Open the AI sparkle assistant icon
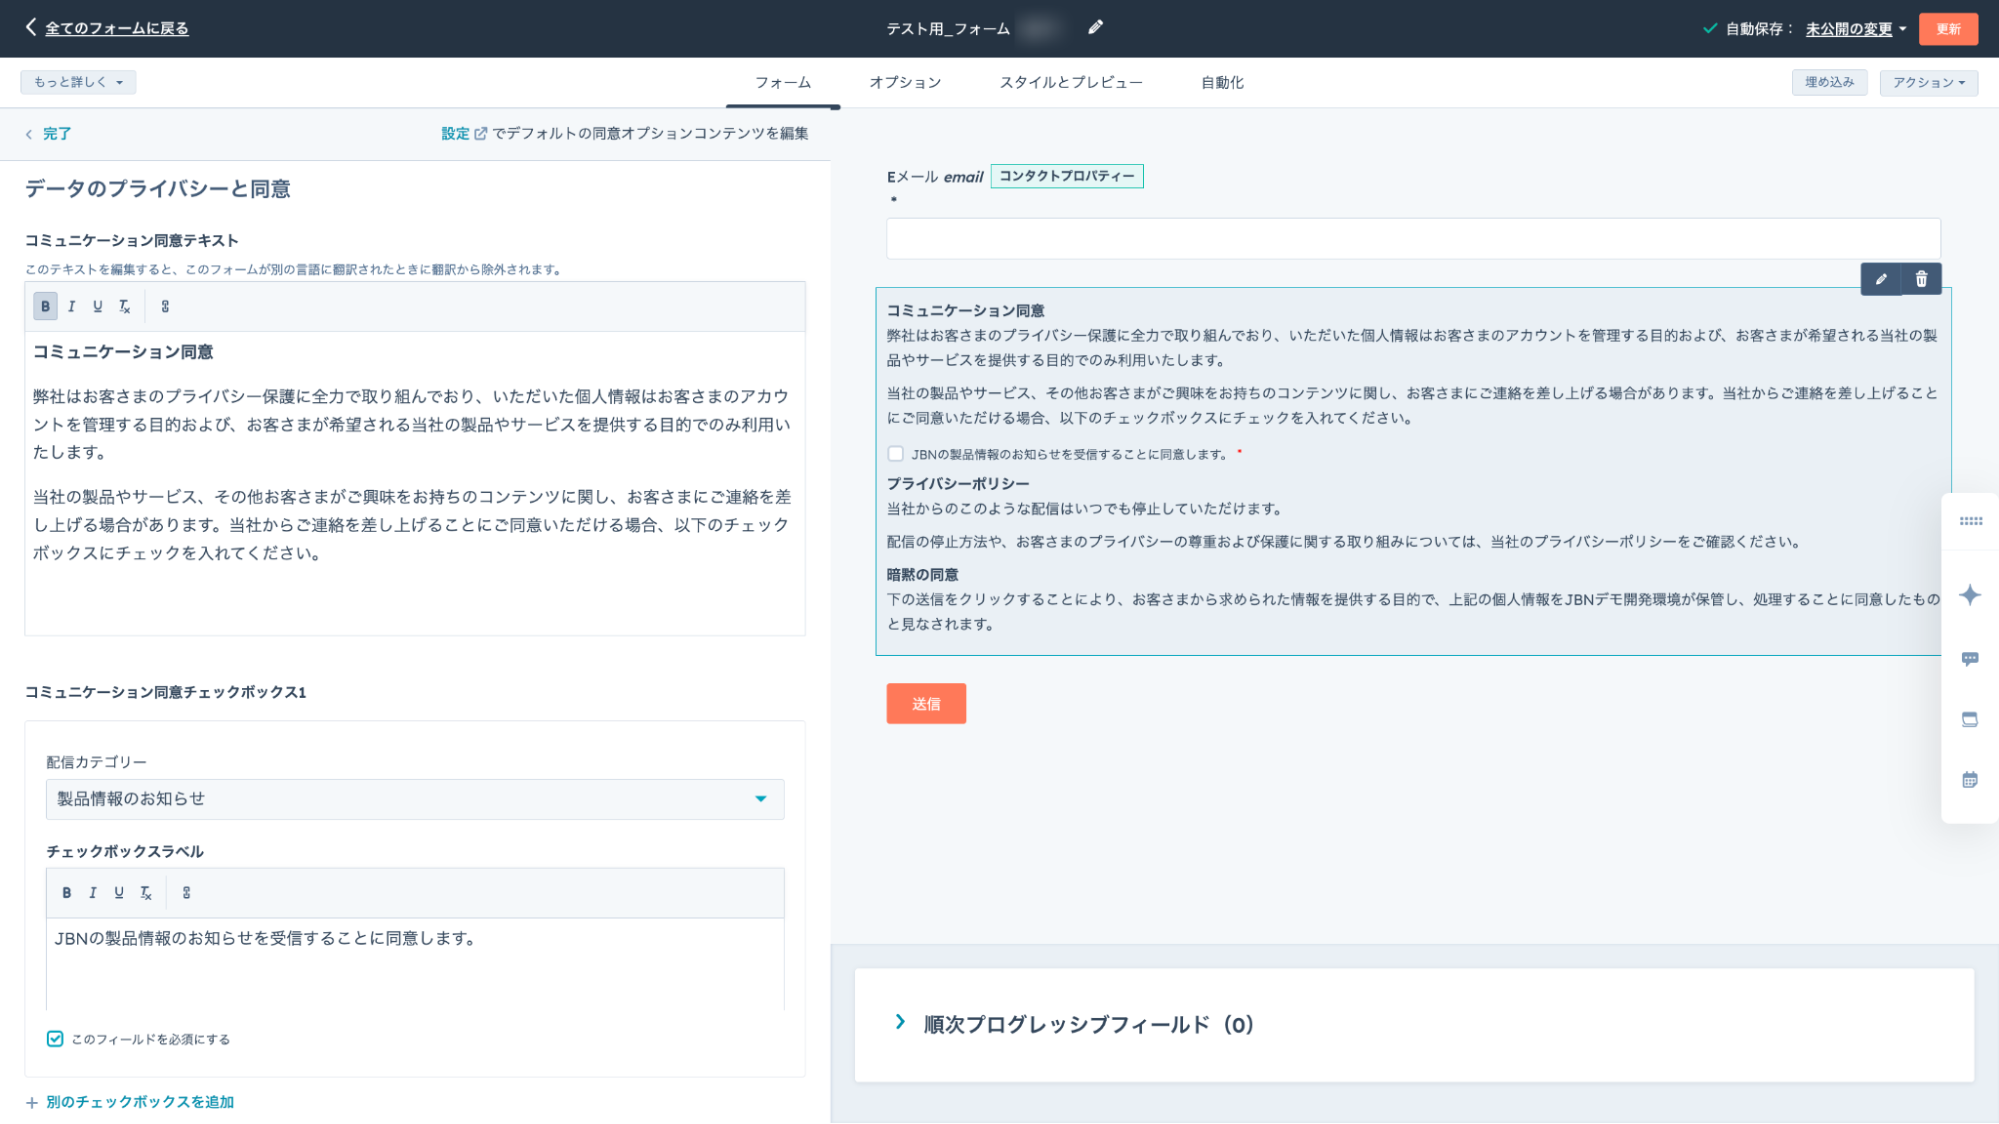1999x1124 pixels. coord(1970,595)
